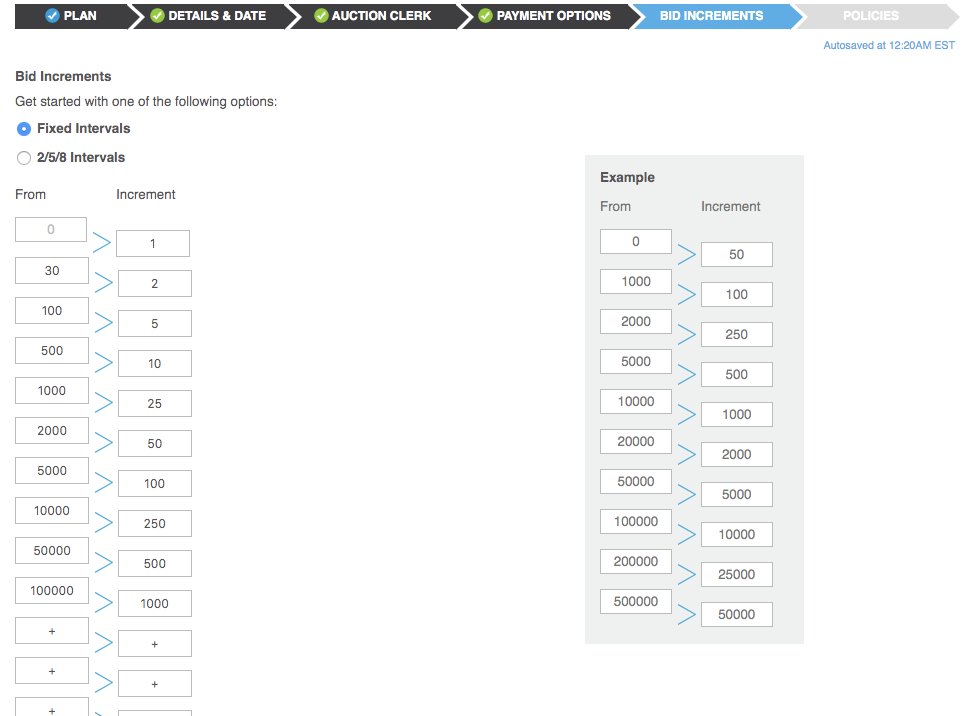
Task: Click the From field containing 30
Action: point(52,270)
